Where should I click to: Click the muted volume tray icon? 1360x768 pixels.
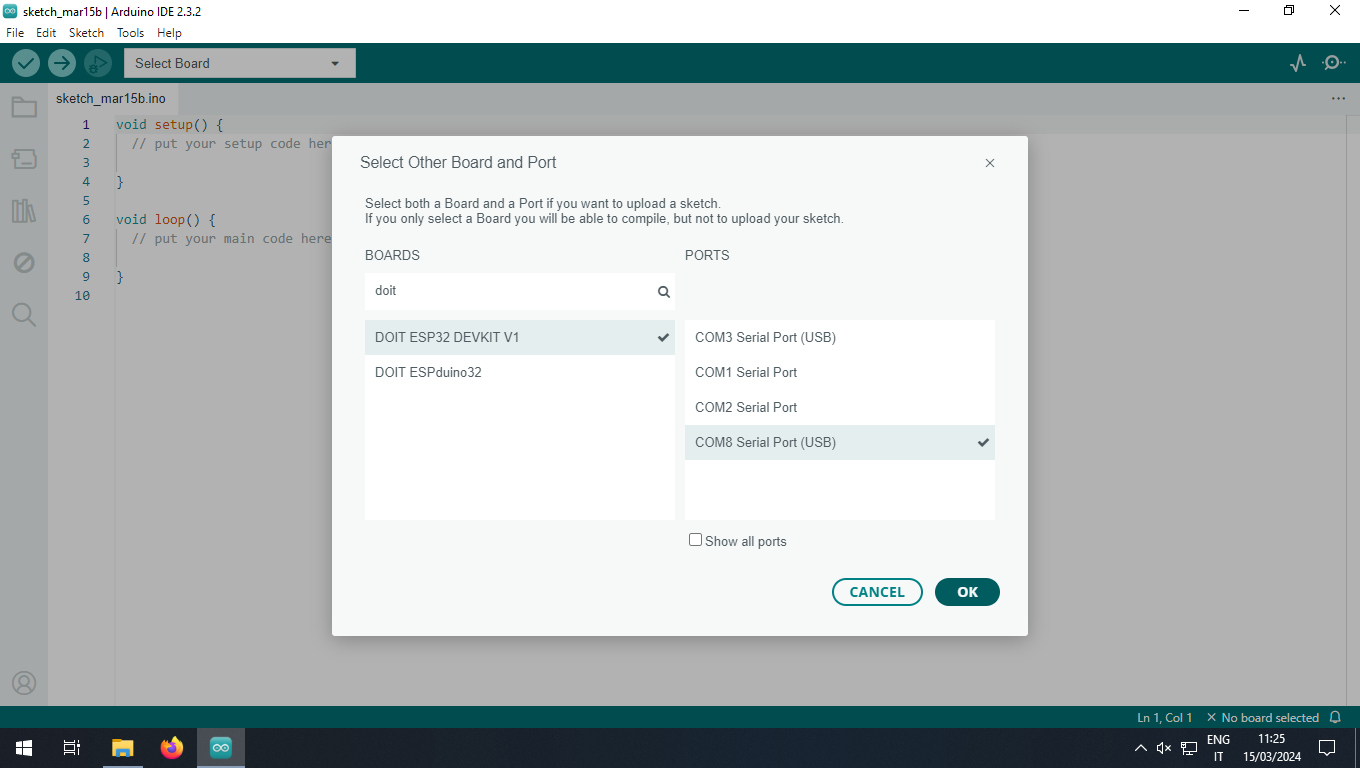pos(1164,748)
